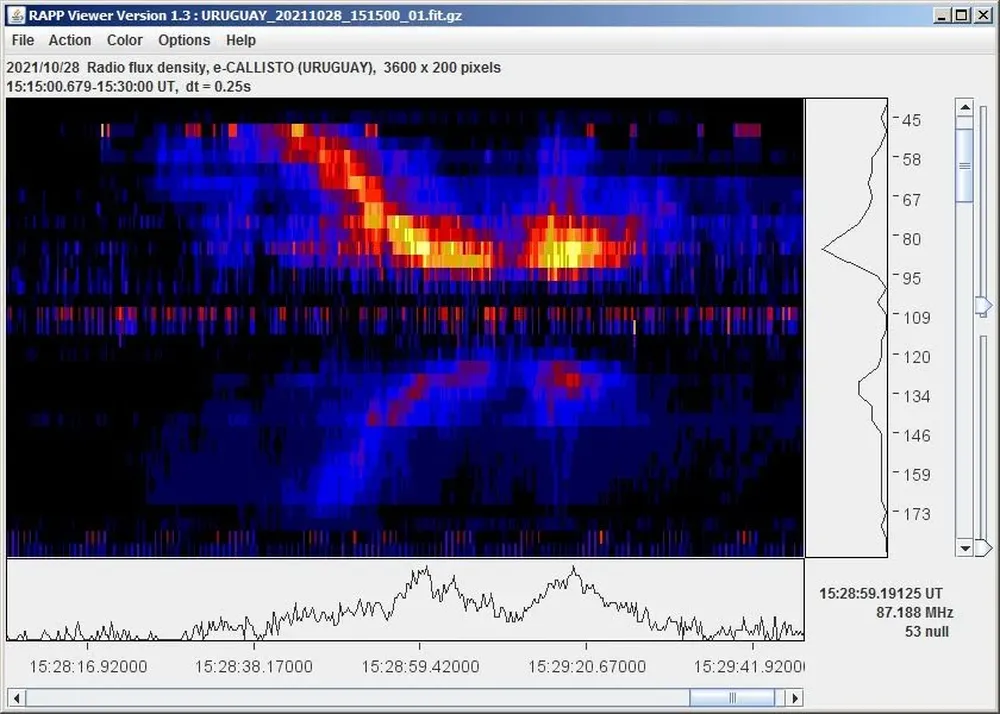The height and width of the screenshot is (714, 1000).
Task: Open the Help menu
Action: (x=240, y=40)
